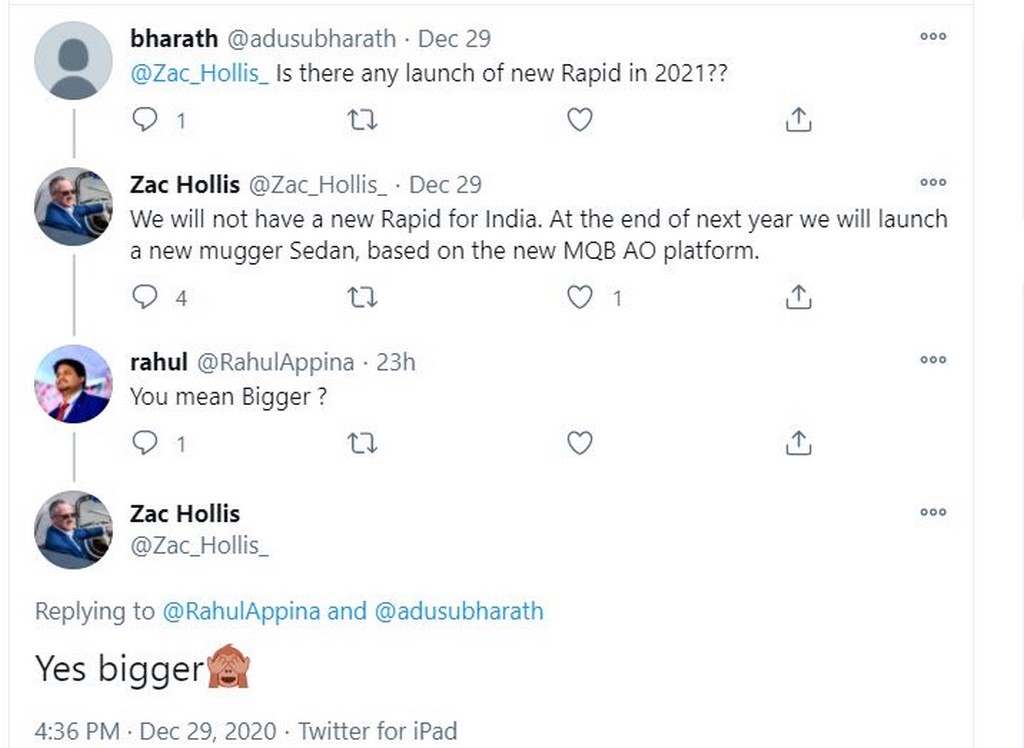Share Zac Hollis's MQB AO platform tweet

pyautogui.click(x=798, y=297)
